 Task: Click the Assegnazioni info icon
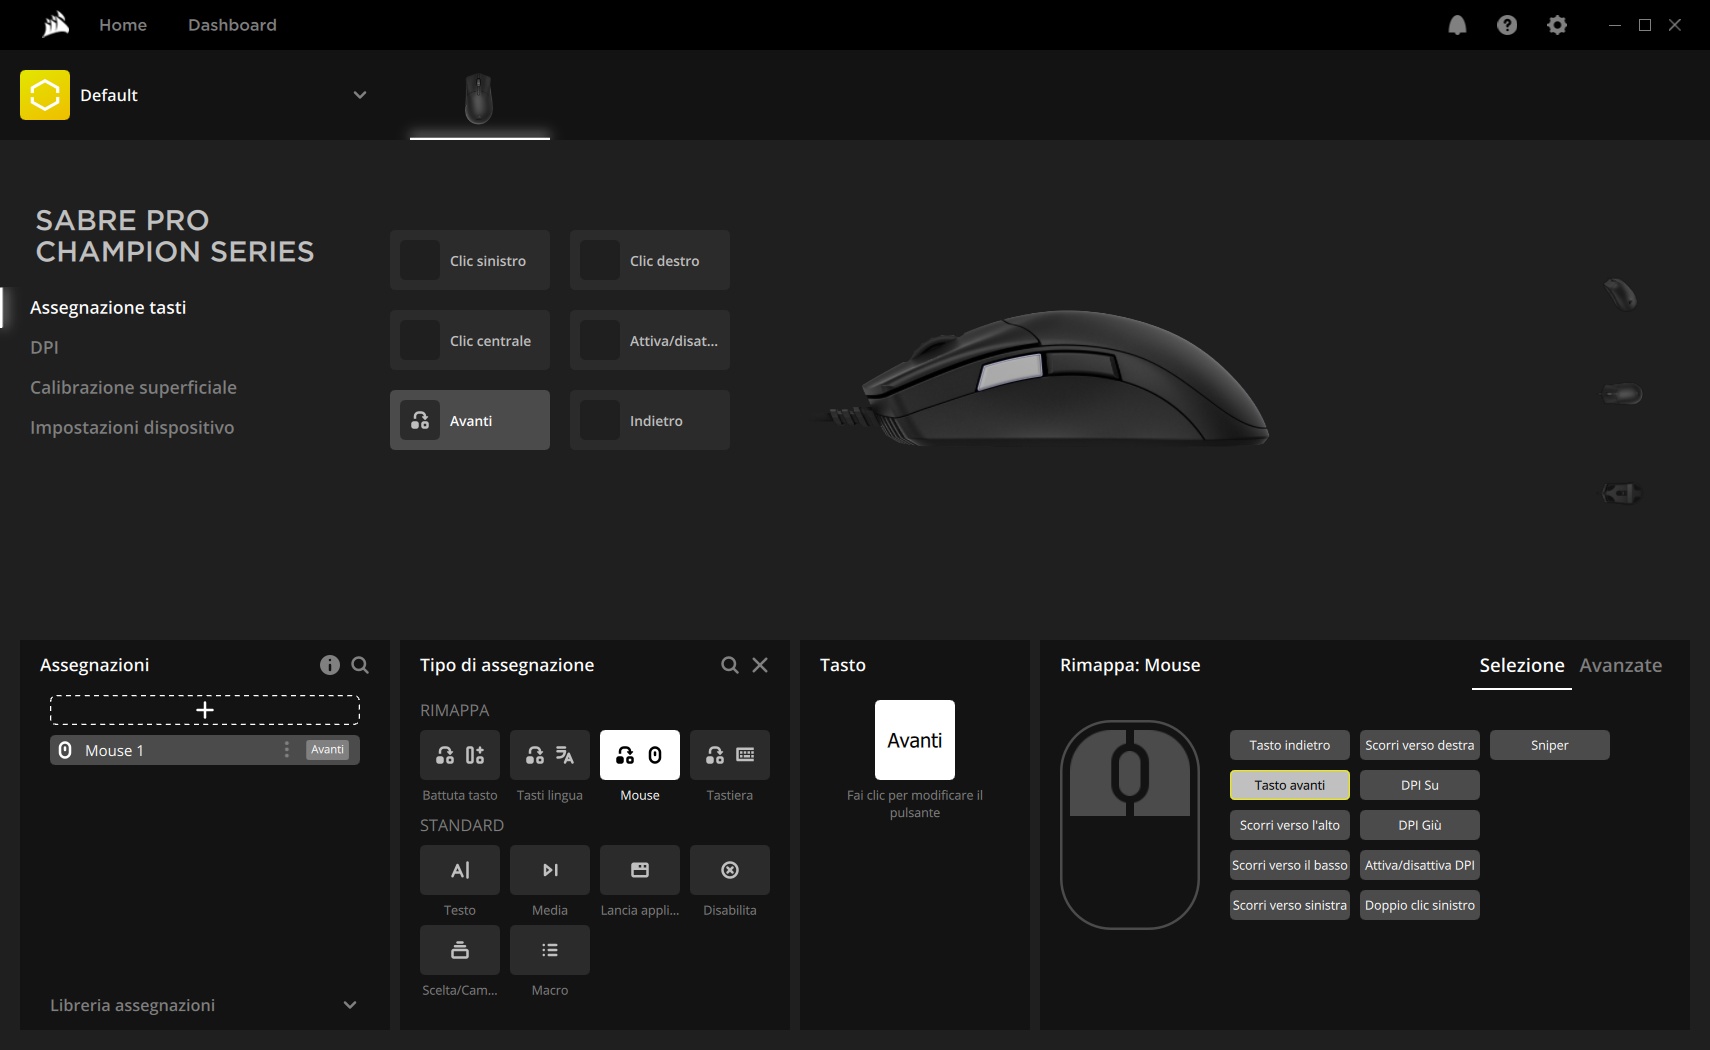click(x=330, y=665)
